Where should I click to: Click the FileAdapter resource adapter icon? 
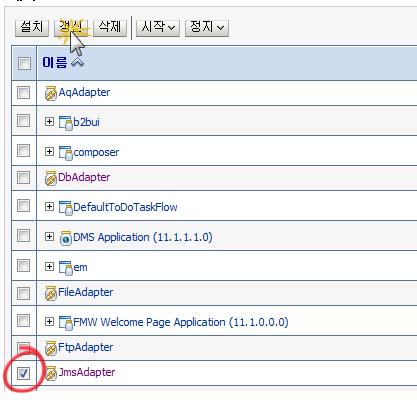coord(51,293)
